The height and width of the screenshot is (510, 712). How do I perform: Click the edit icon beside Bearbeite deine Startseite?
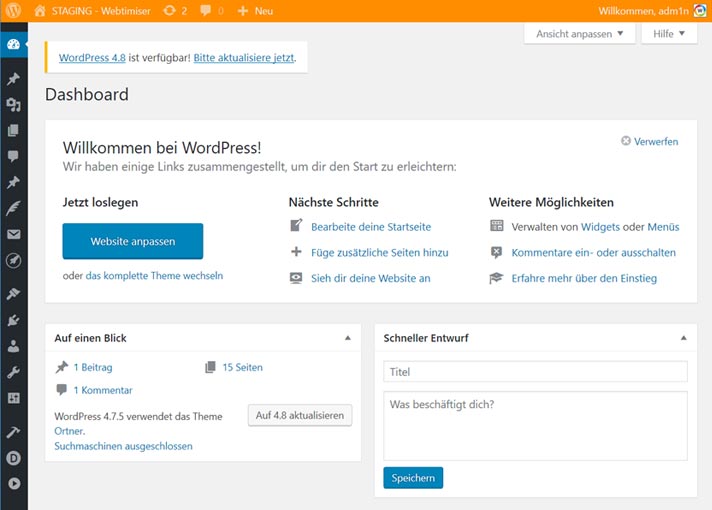pos(296,225)
